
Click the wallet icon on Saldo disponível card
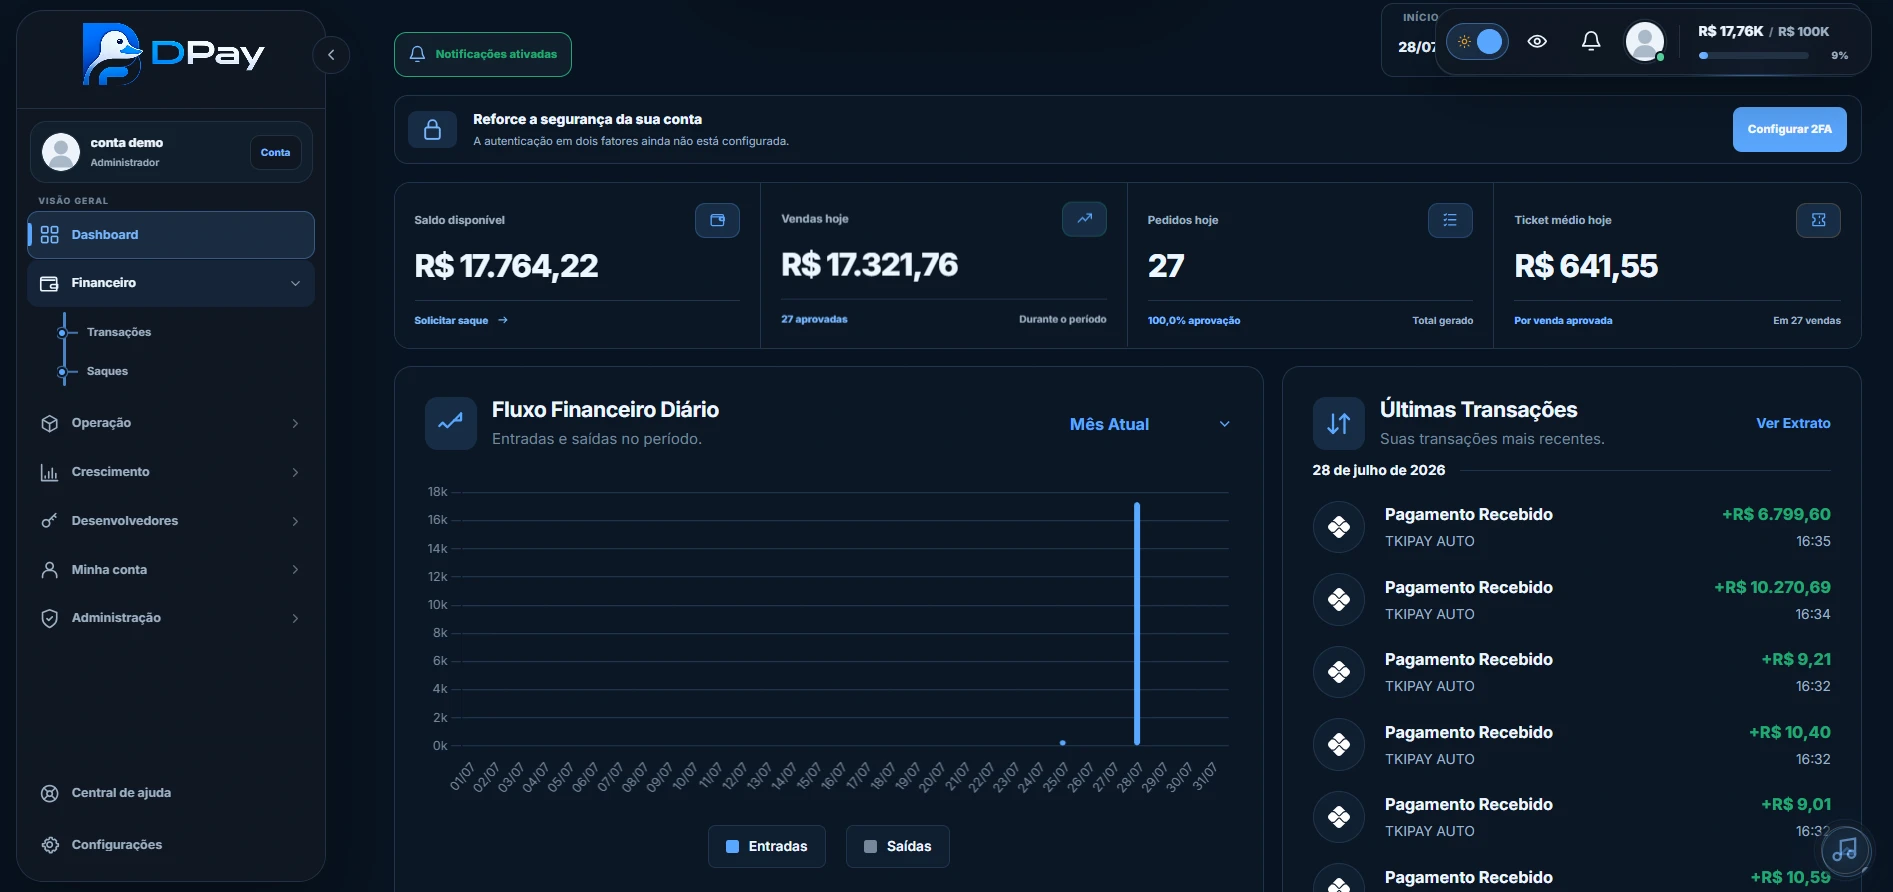[717, 220]
